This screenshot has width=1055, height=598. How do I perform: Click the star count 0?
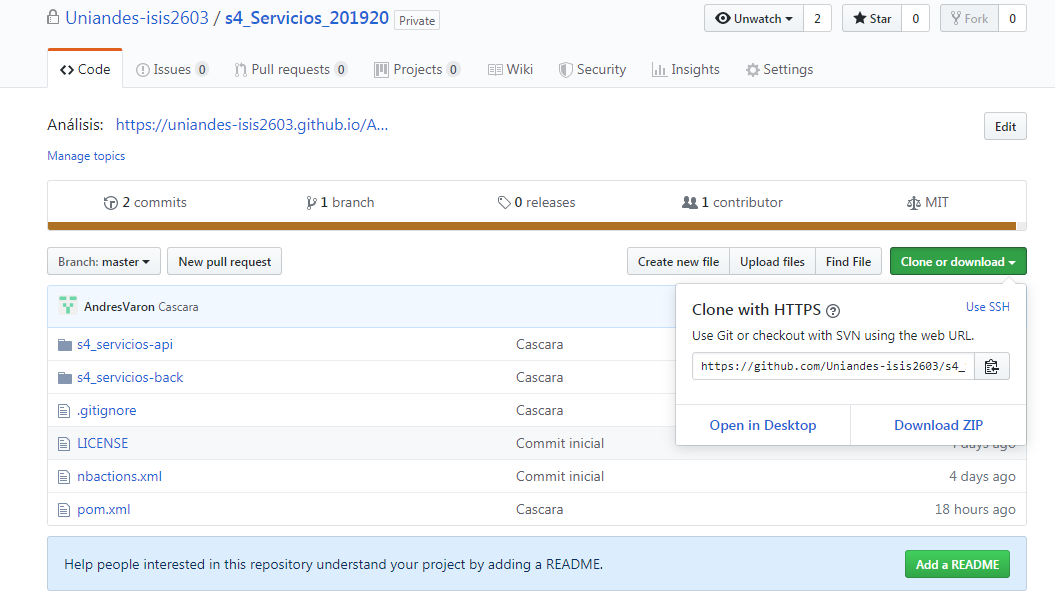(916, 19)
